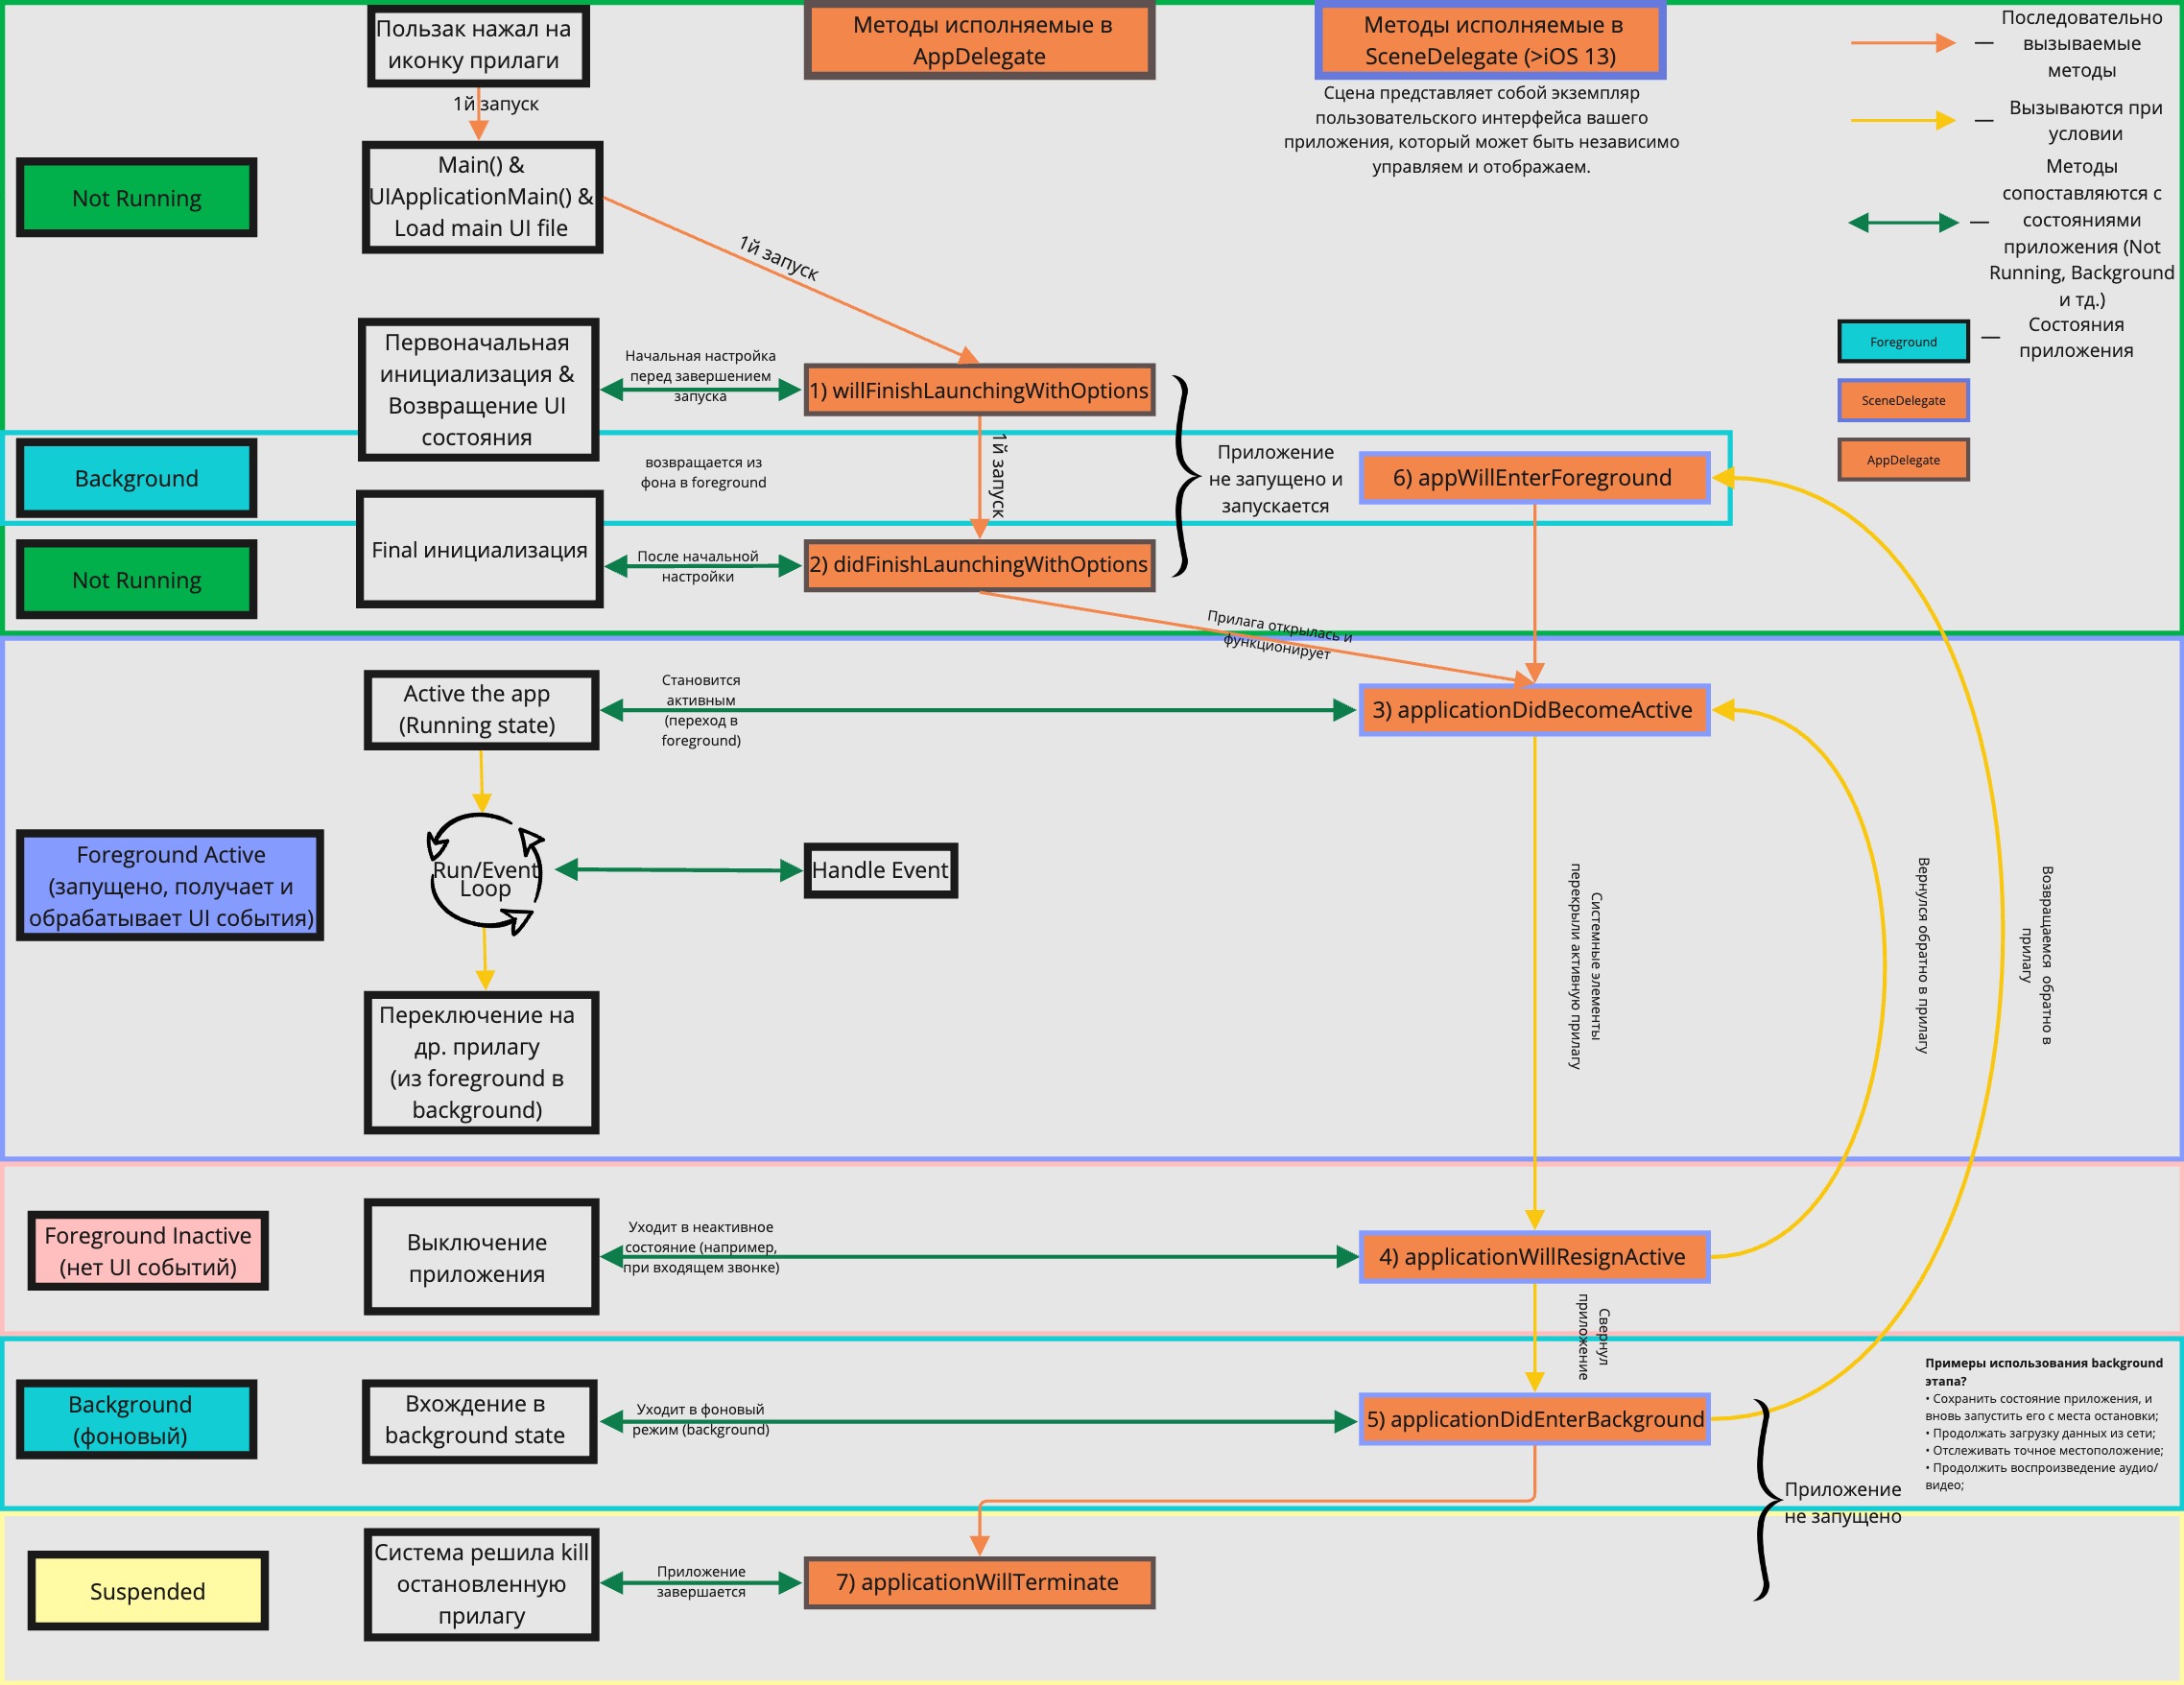Click the cyan Foreground legend swatch
The width and height of the screenshot is (2184, 1685).
[1903, 342]
